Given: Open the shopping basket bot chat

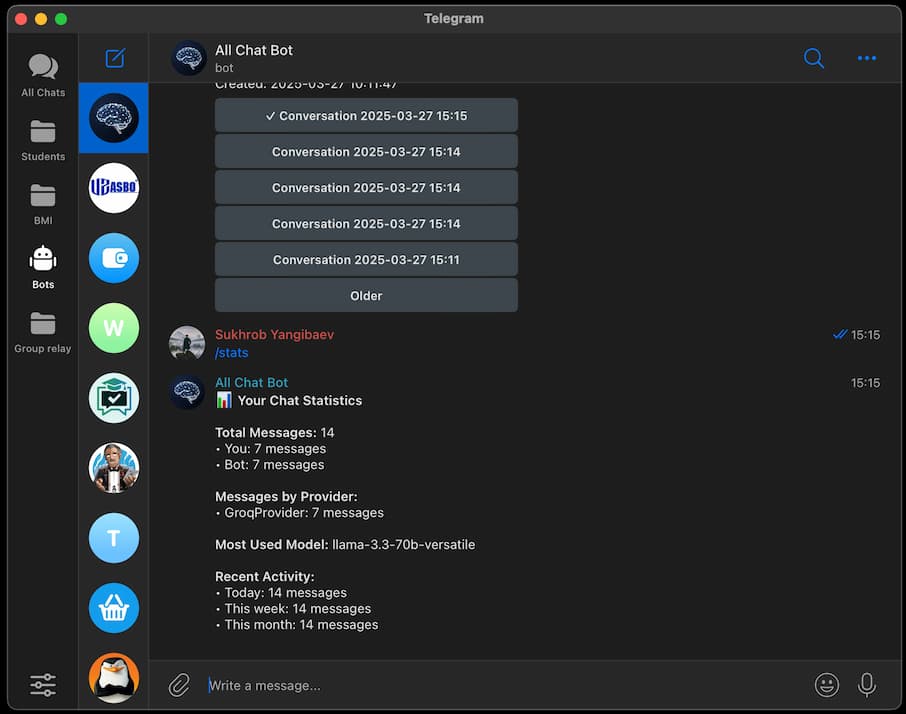Looking at the screenshot, I should pyautogui.click(x=114, y=608).
